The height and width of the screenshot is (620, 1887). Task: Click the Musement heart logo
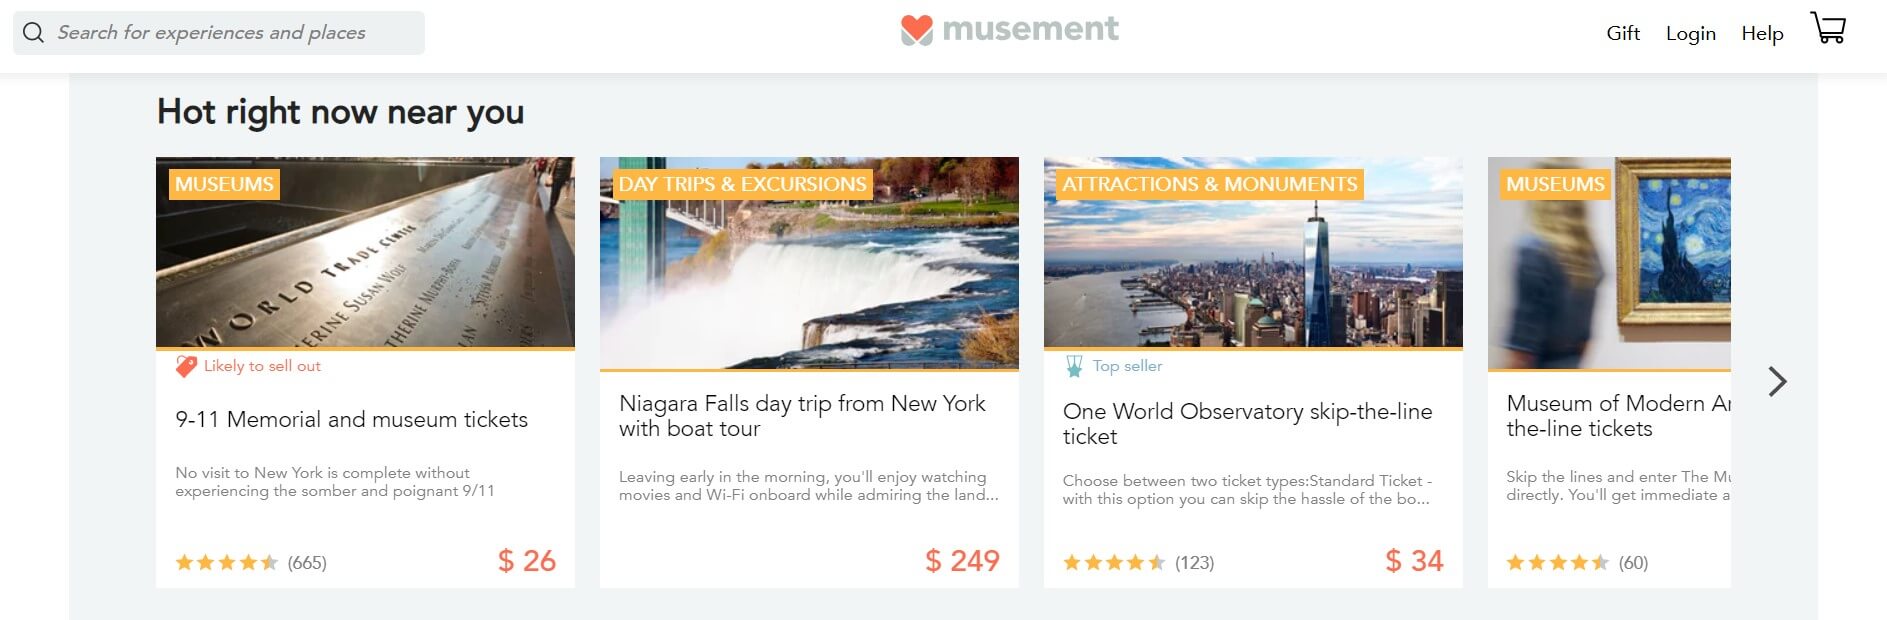coord(916,30)
